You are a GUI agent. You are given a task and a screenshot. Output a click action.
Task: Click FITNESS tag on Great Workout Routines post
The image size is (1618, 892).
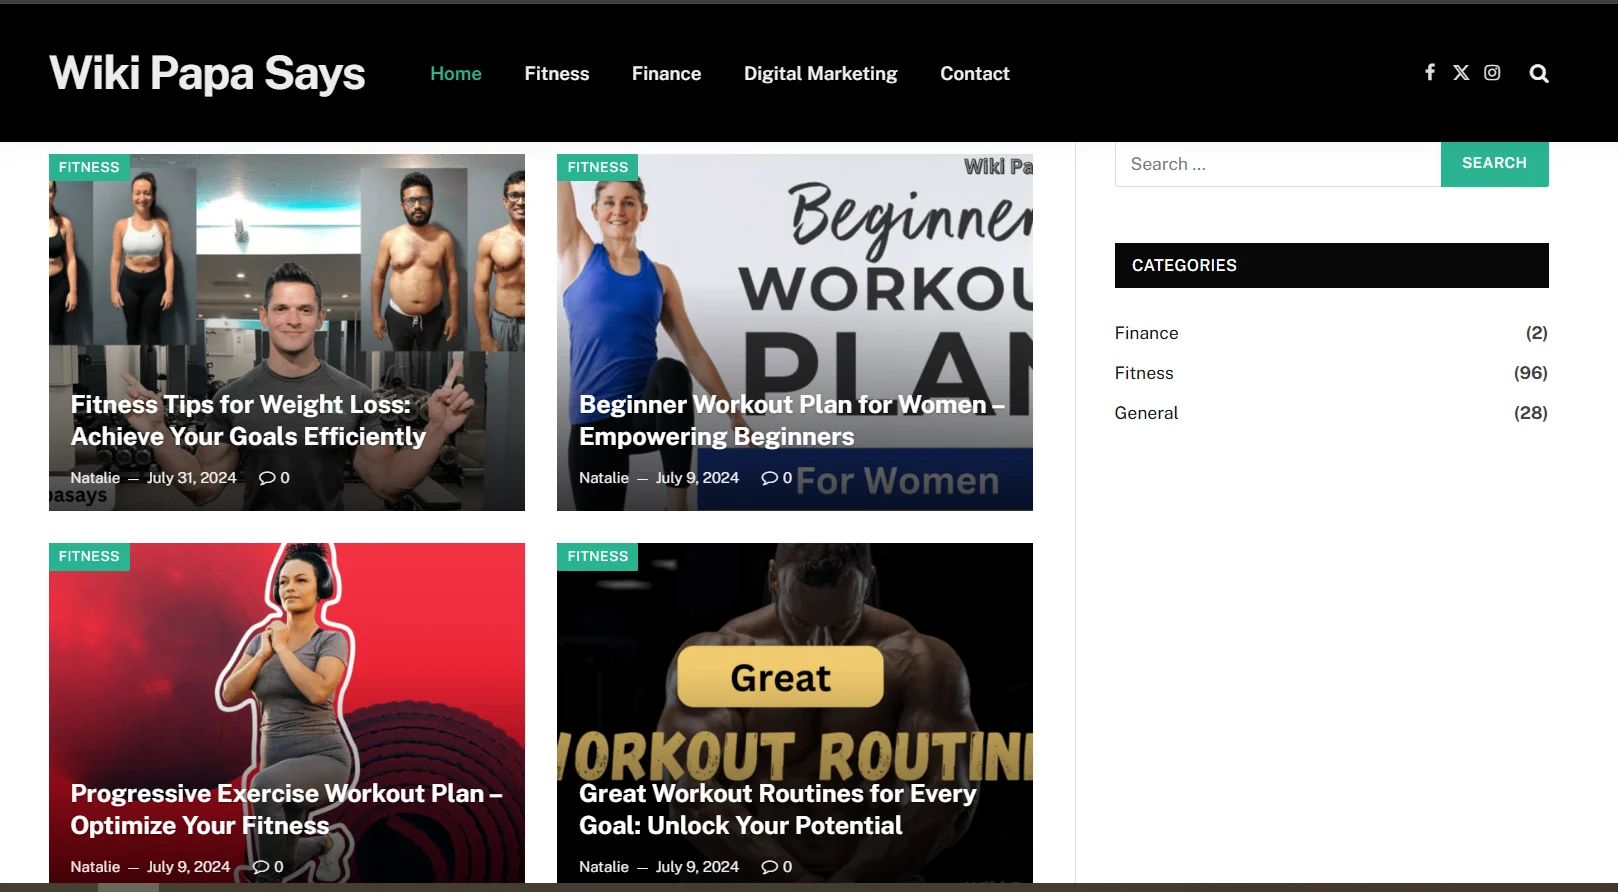point(597,556)
